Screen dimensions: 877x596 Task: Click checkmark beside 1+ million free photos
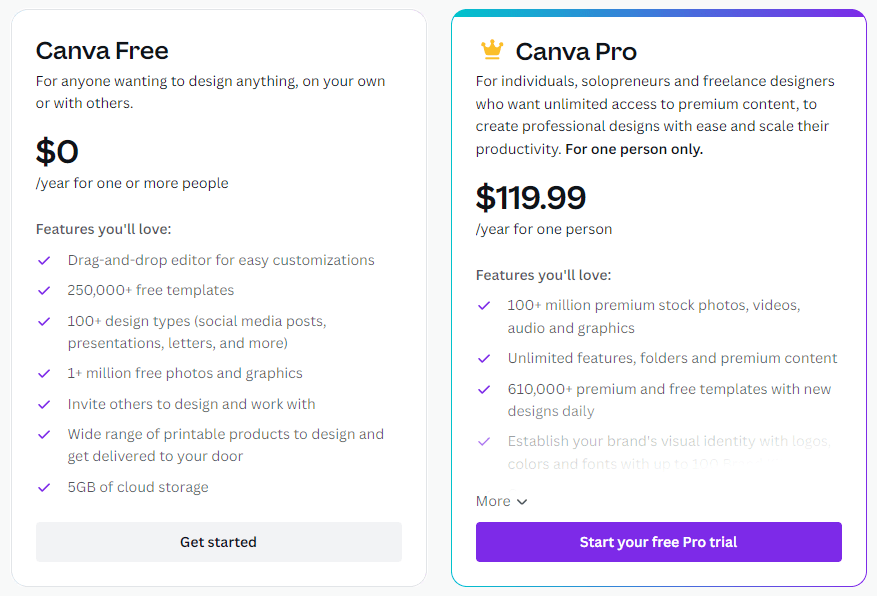click(44, 374)
